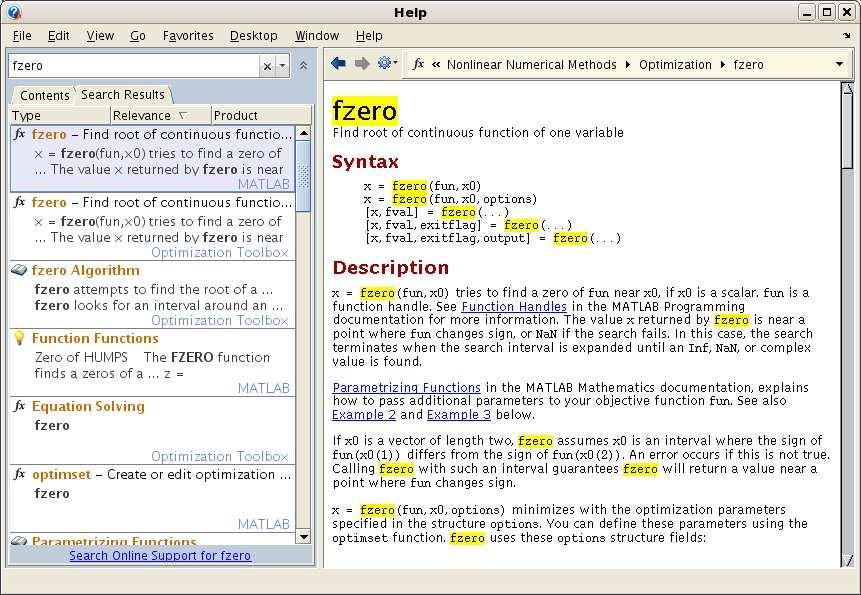Screen dimensions: 861x595
Task: Click "Find root of continuous function of one variable" subtitle
Action: 478,133
